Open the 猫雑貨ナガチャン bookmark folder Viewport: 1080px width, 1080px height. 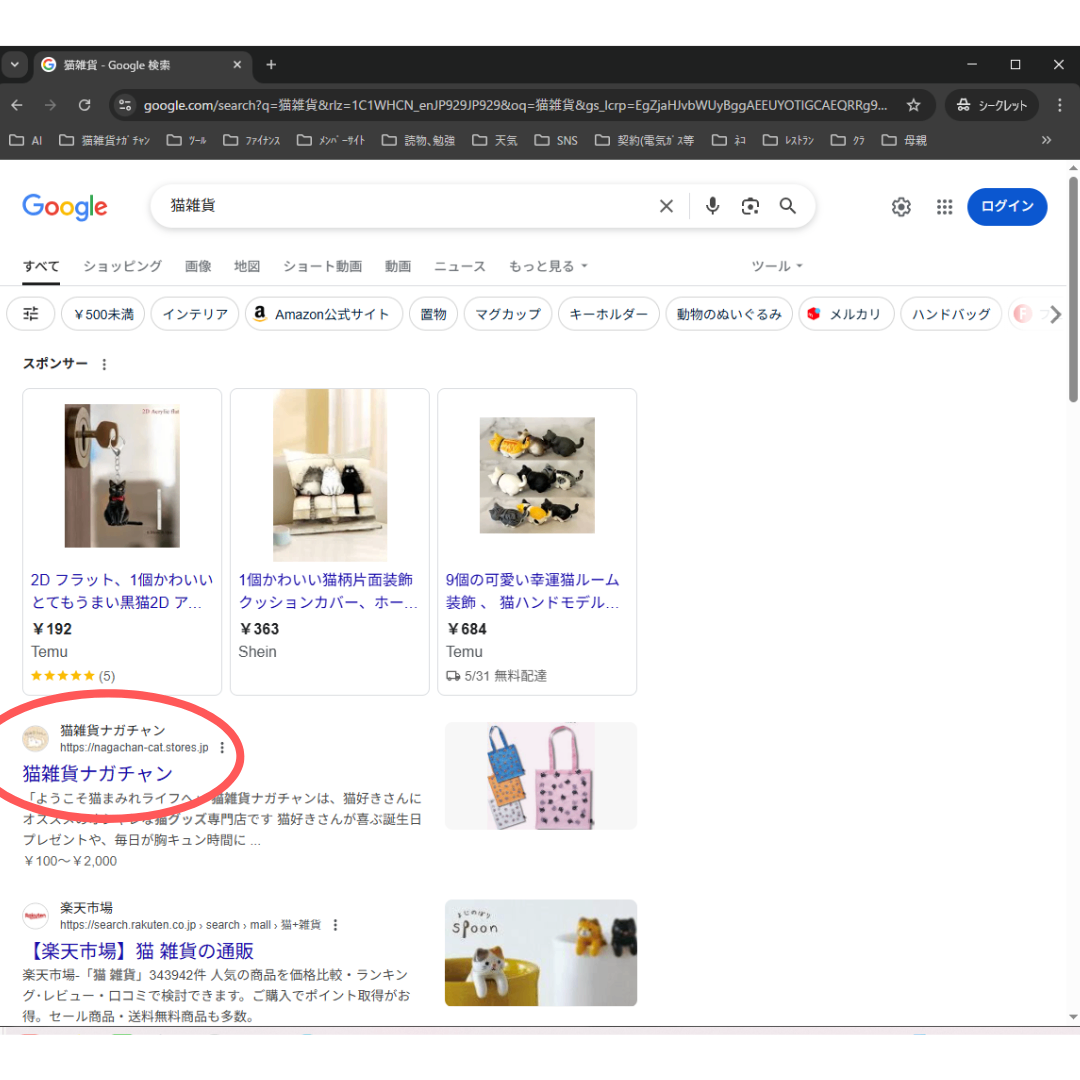pos(105,141)
